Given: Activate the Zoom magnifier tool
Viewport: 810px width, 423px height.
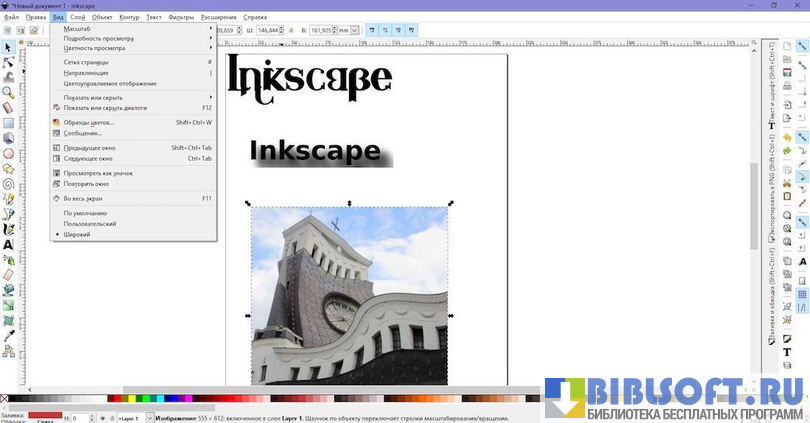Looking at the screenshot, I should click(x=8, y=92).
